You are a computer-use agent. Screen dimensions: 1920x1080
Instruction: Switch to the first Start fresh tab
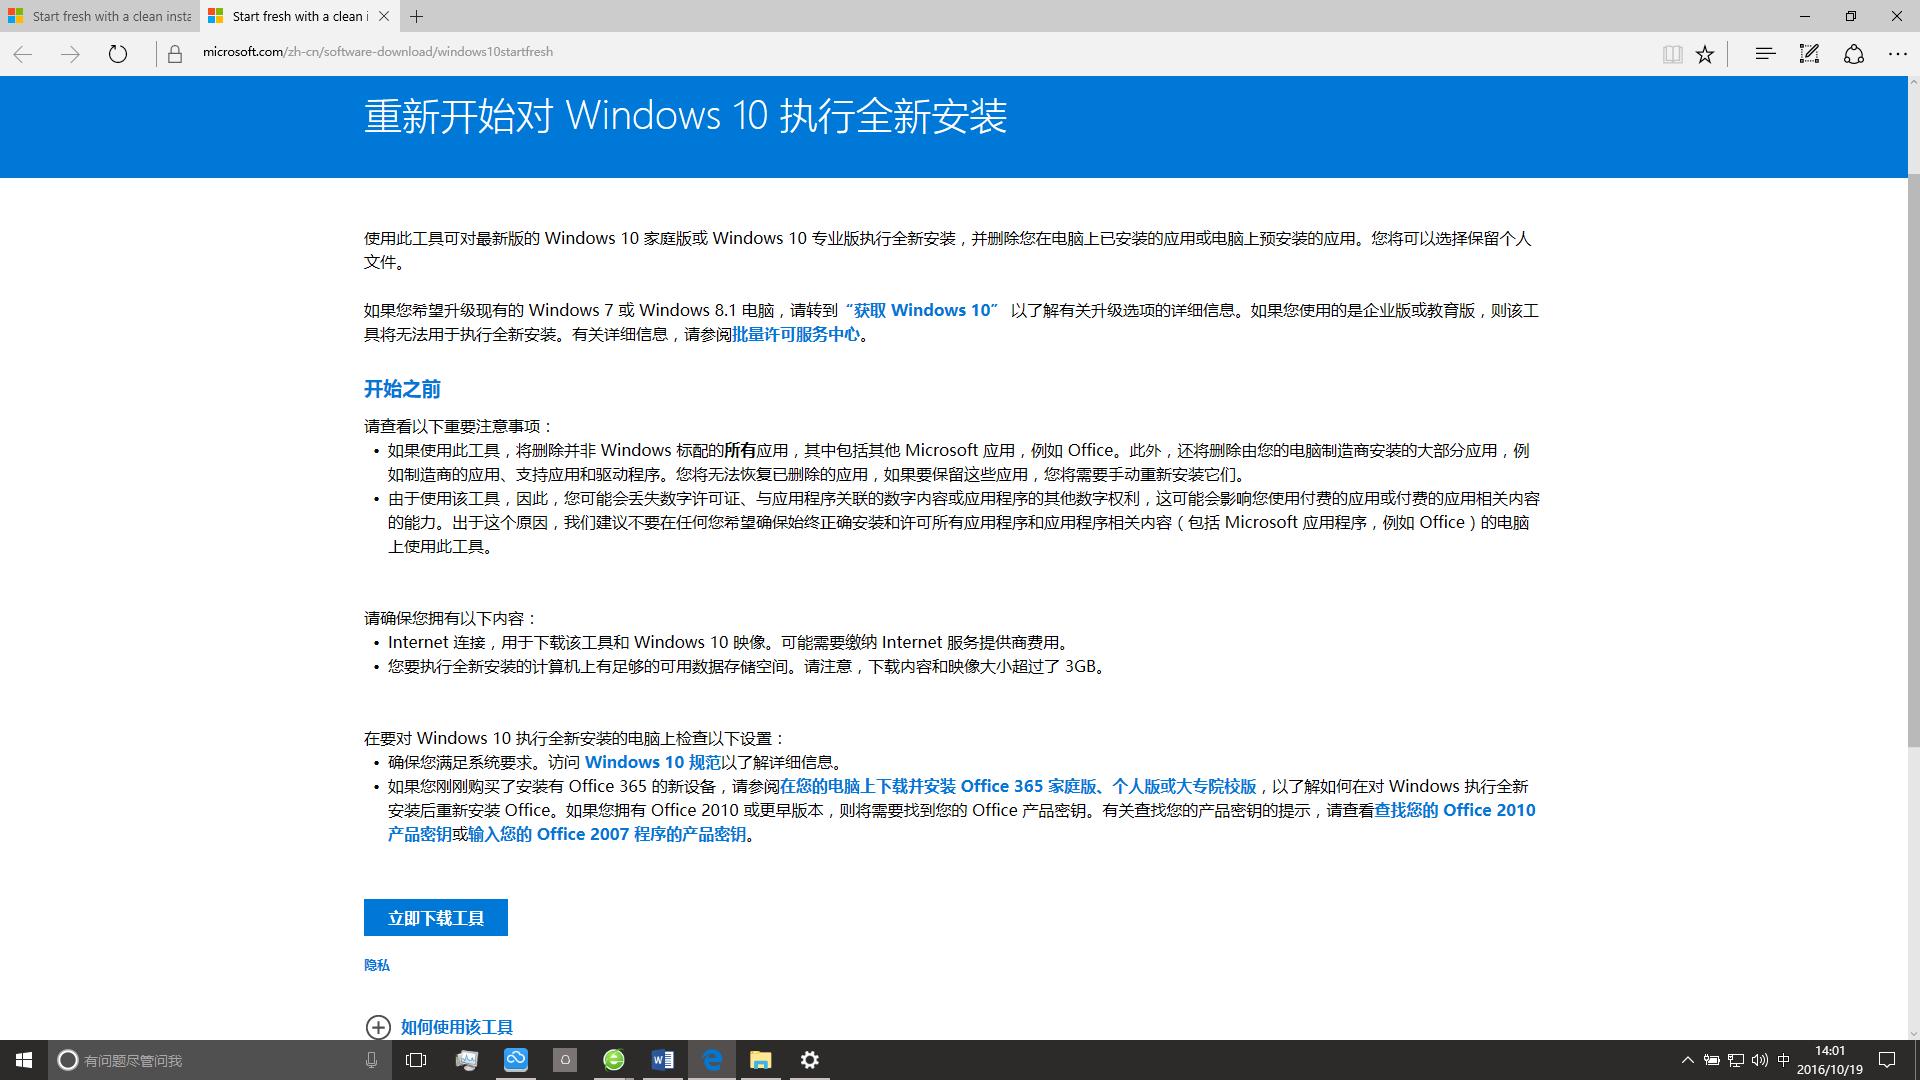[x=100, y=16]
